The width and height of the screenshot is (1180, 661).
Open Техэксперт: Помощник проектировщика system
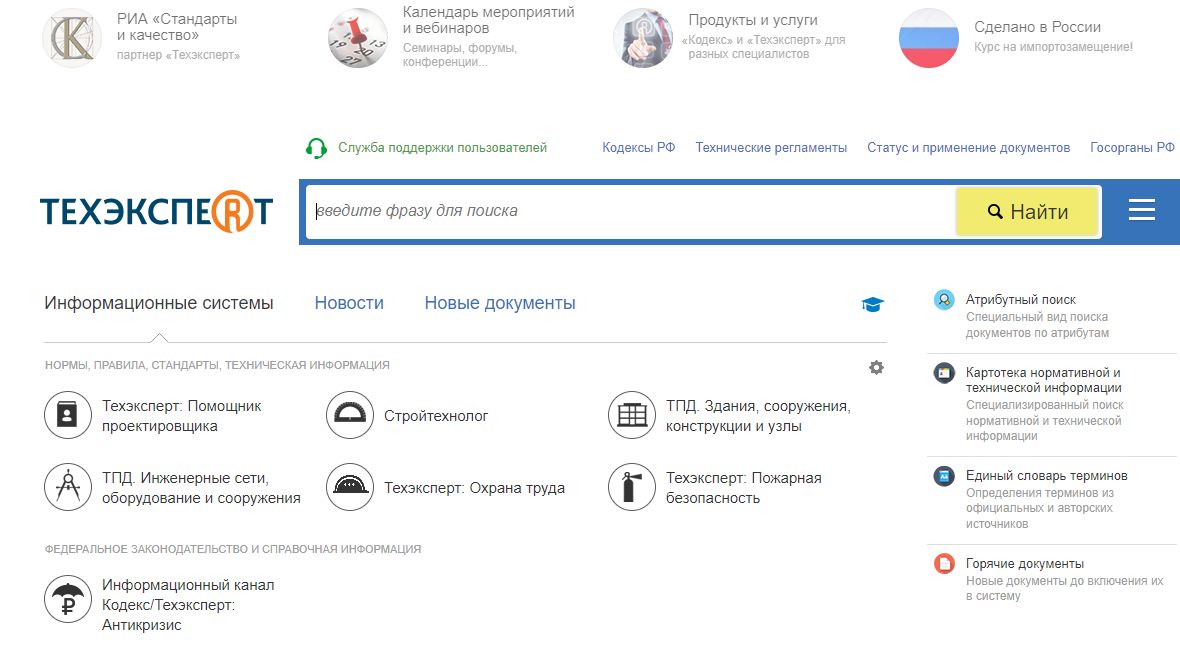181,416
